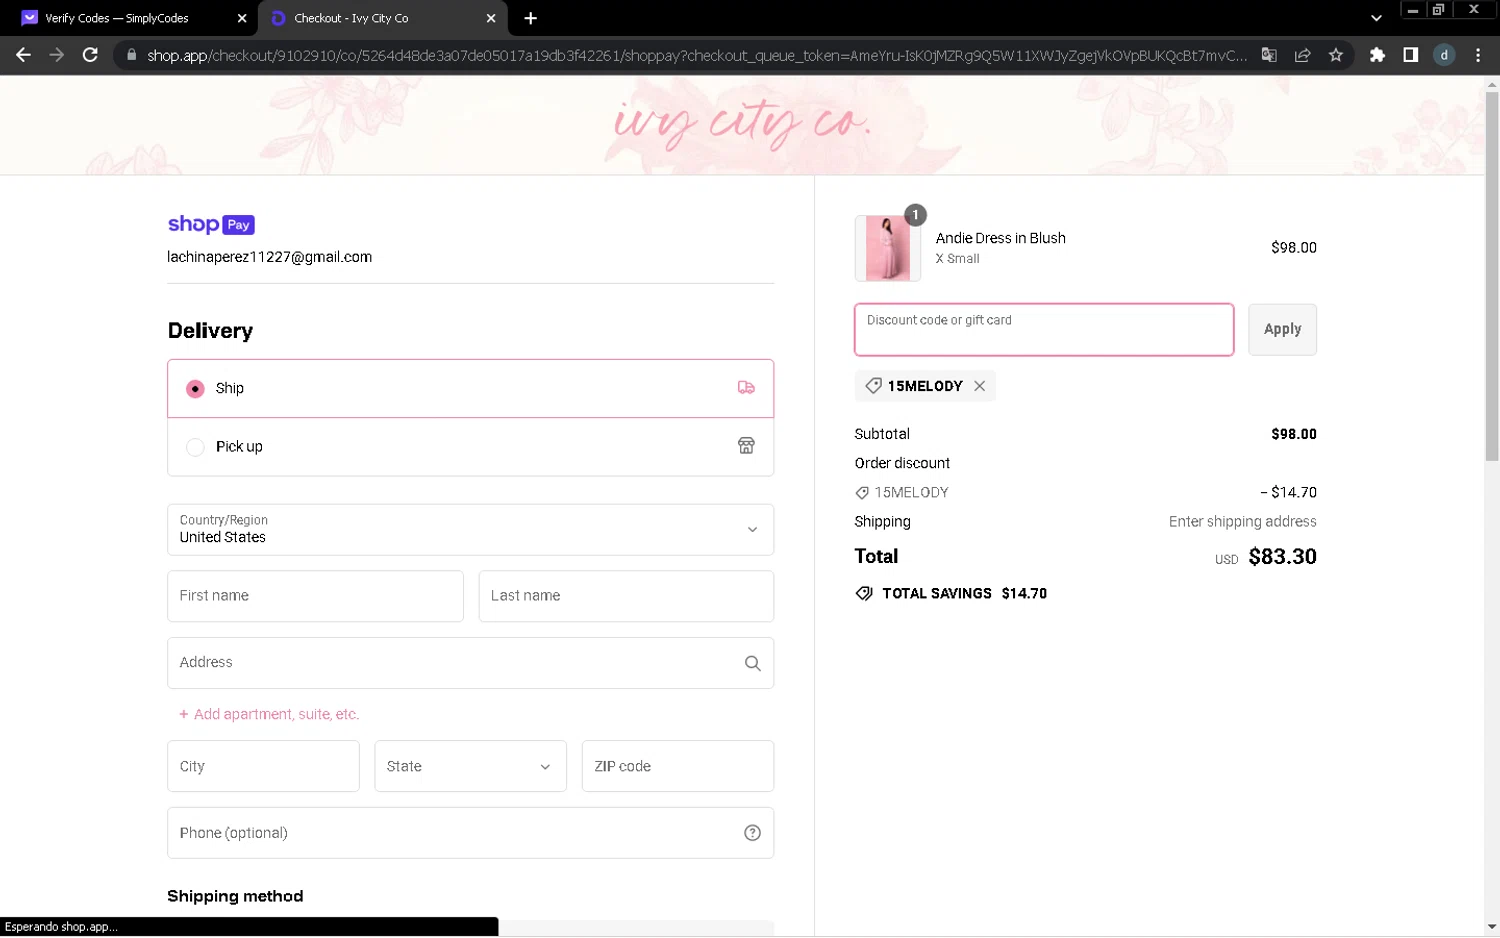The width and height of the screenshot is (1500, 938).
Task: Focus the City field
Action: coord(263,766)
